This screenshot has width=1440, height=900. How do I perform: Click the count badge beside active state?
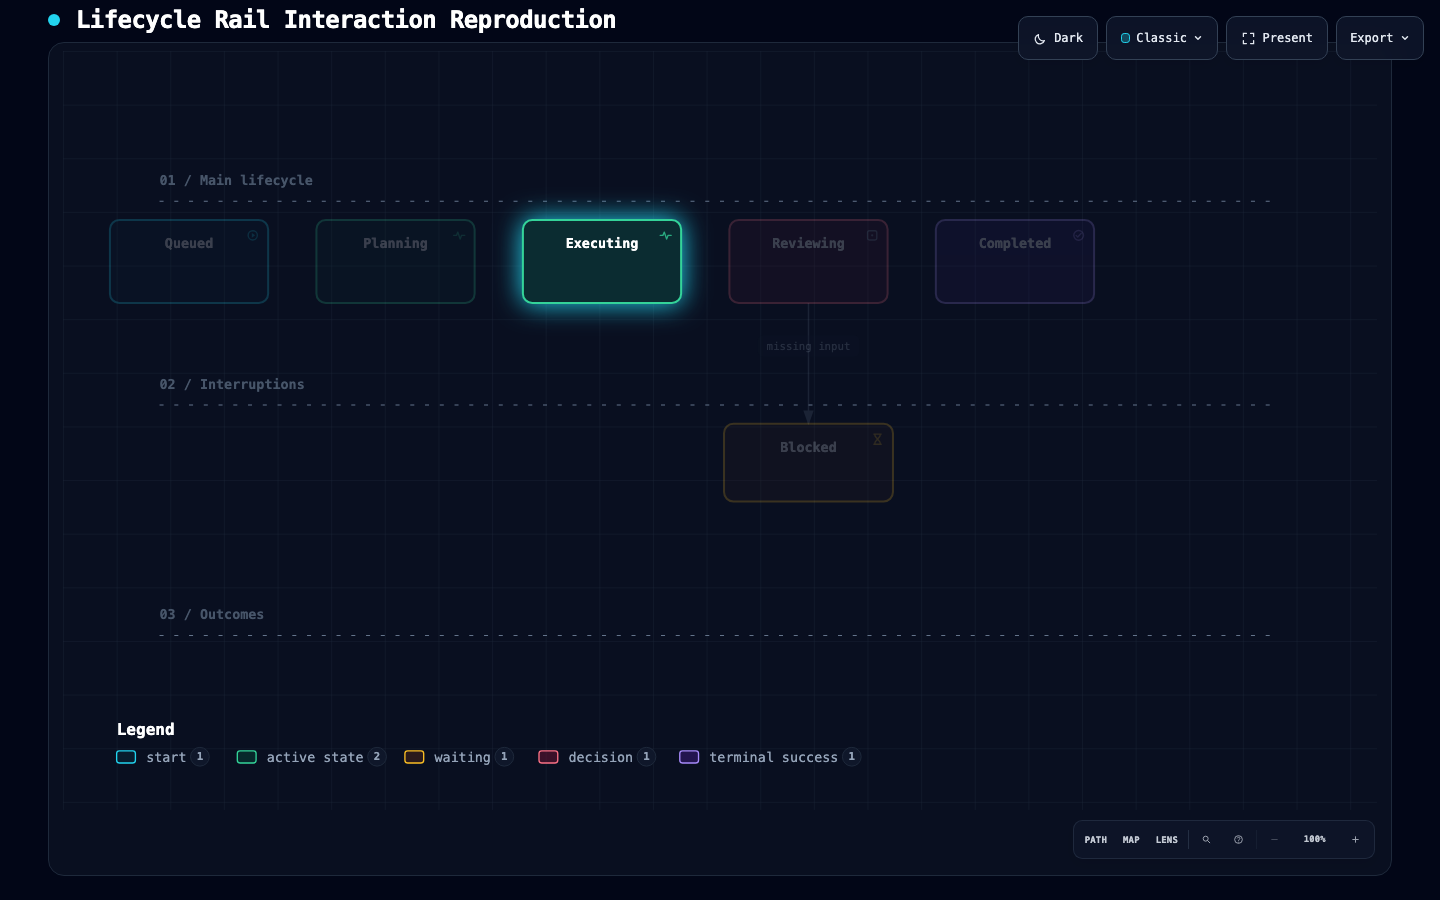point(377,757)
